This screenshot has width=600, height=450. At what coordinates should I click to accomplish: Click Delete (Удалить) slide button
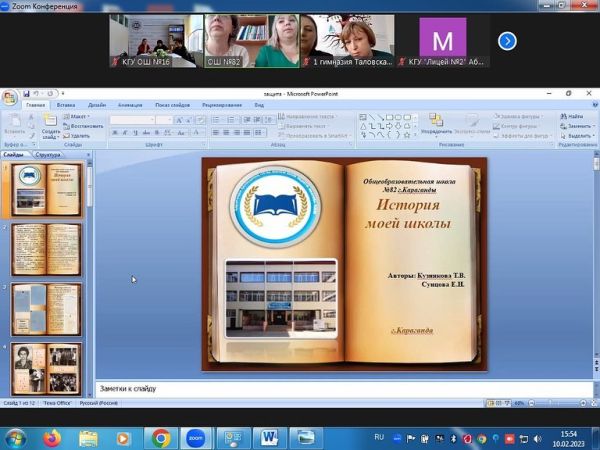point(80,136)
